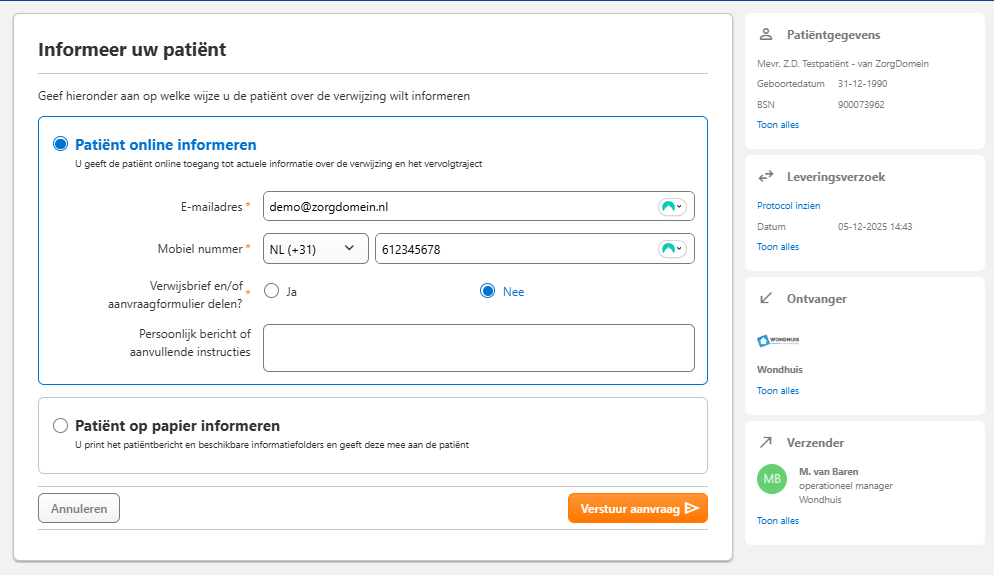The width and height of the screenshot is (994, 575).
Task: Expand Toon alles under Leveringsverzoek
Action: [778, 247]
